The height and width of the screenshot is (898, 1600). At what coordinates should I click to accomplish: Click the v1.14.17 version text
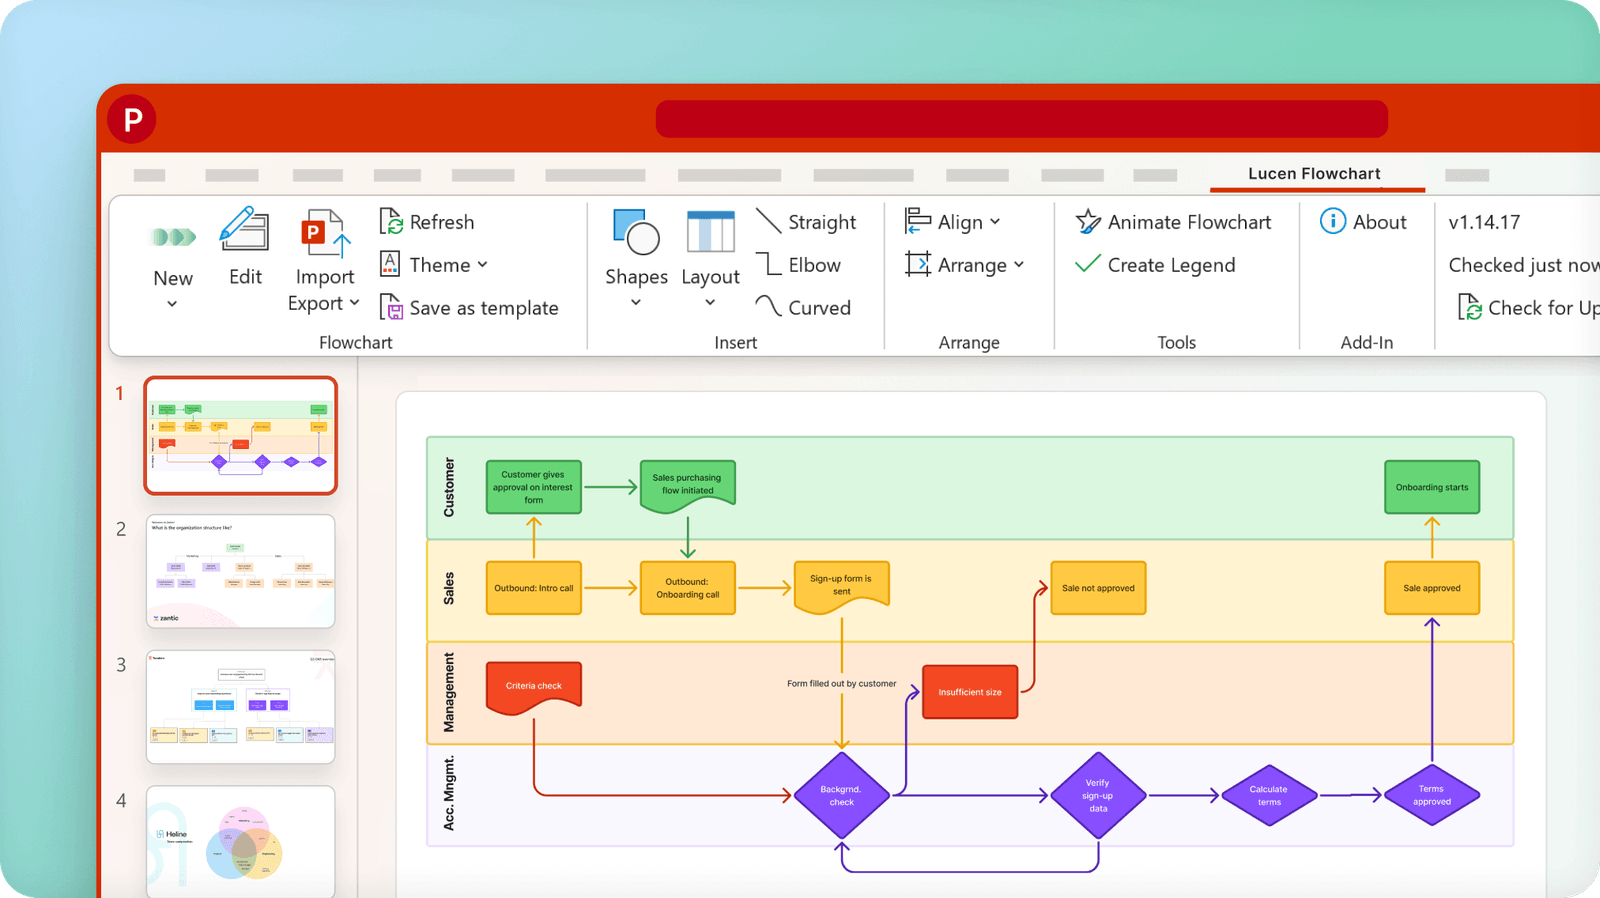point(1484,222)
